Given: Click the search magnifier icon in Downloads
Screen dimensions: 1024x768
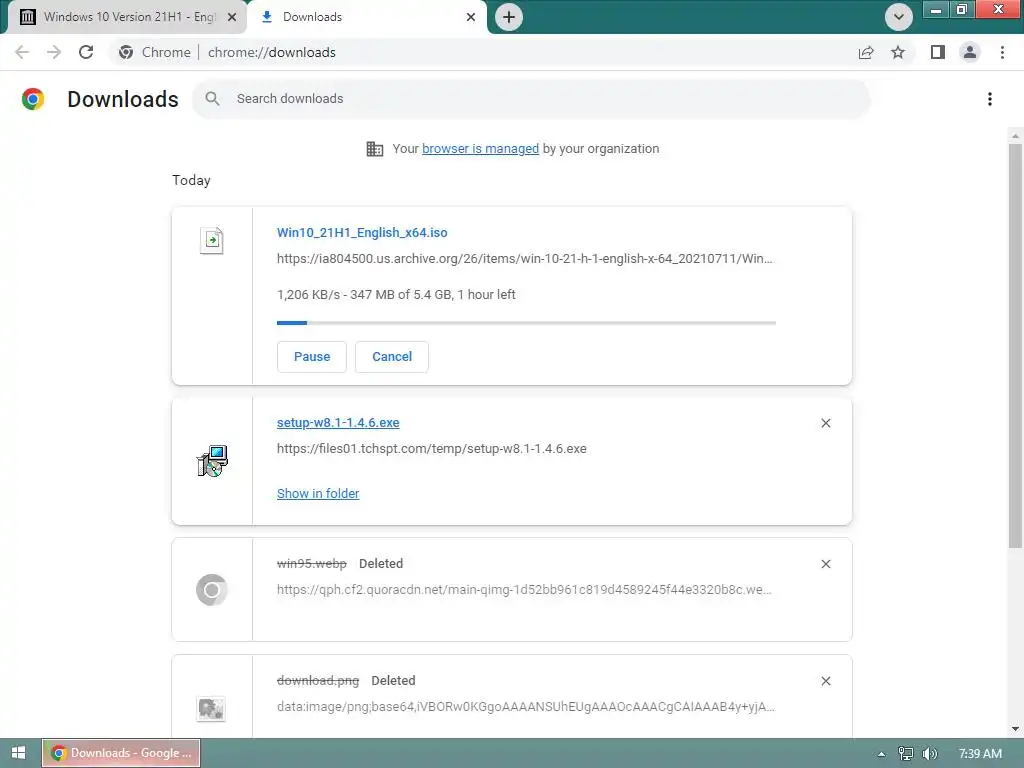Looking at the screenshot, I should tap(212, 99).
